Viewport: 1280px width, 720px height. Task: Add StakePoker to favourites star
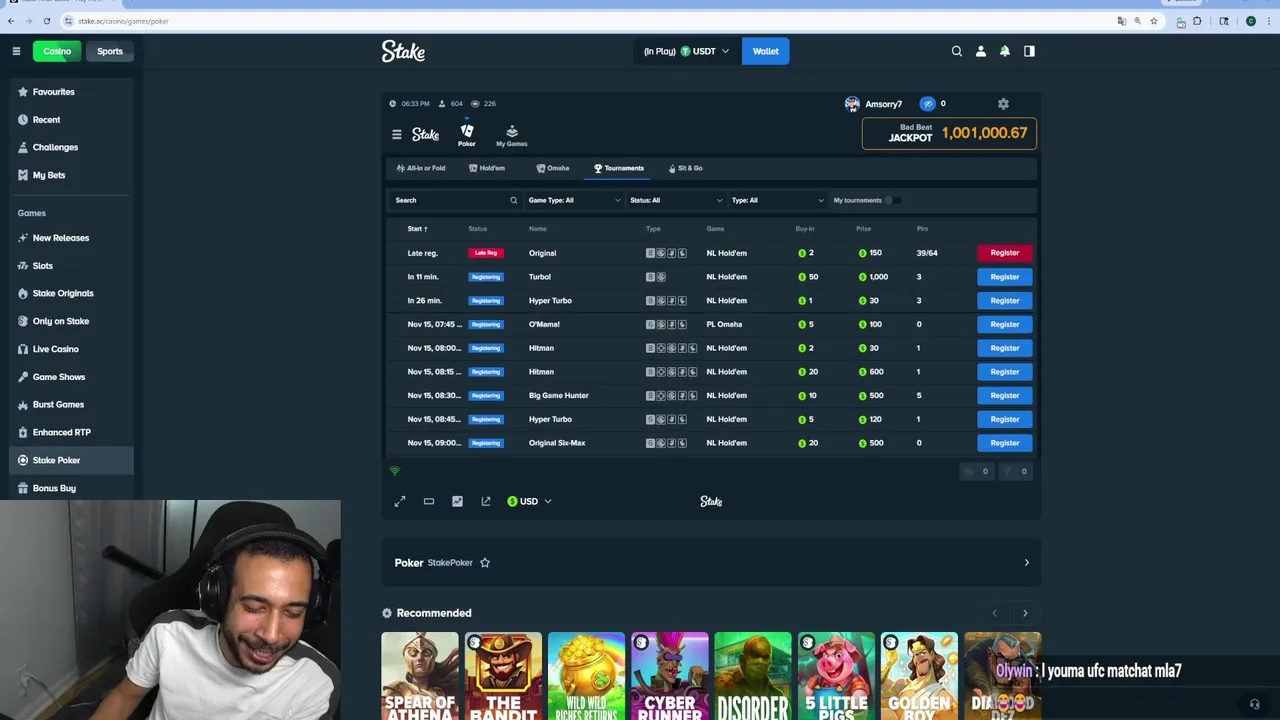485,563
